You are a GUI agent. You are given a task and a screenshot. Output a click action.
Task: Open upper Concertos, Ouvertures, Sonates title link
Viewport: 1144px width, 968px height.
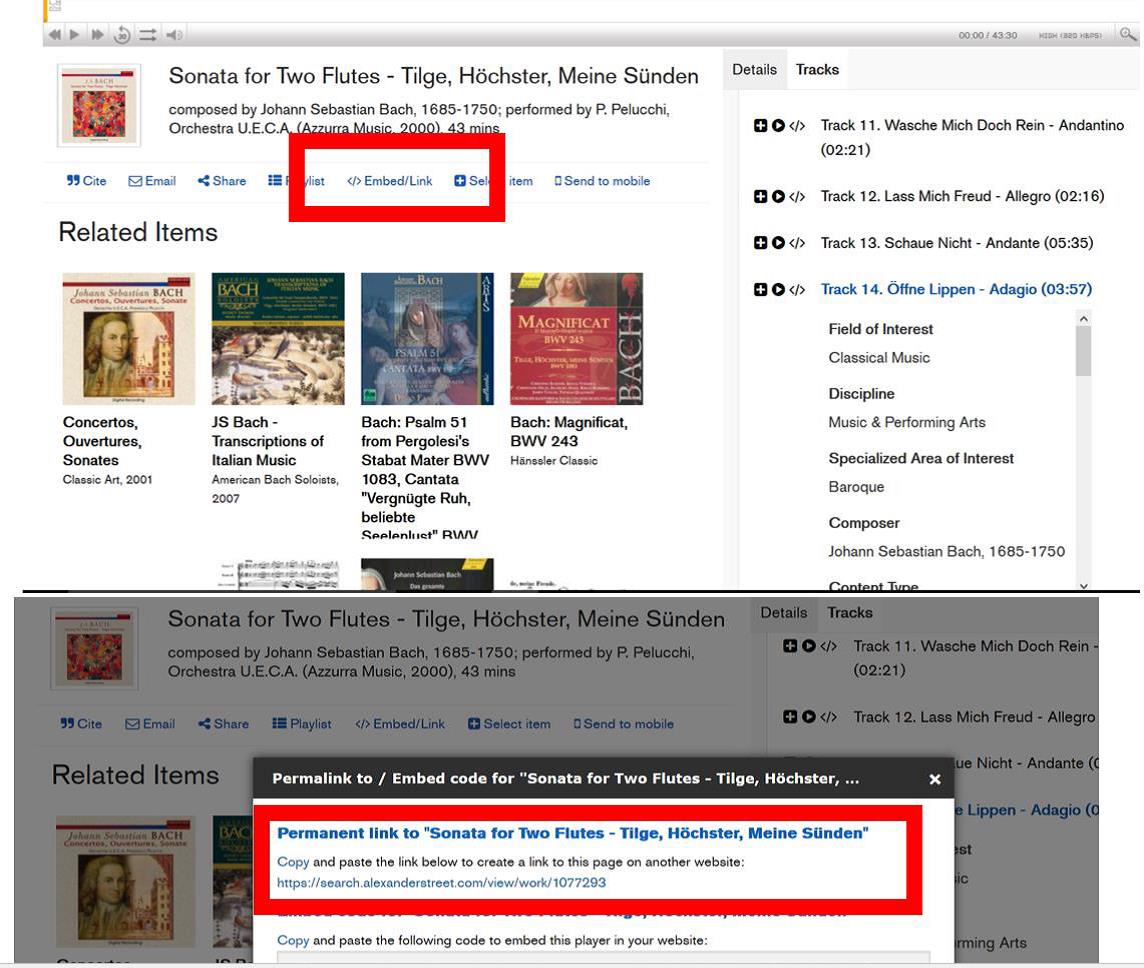102,441
